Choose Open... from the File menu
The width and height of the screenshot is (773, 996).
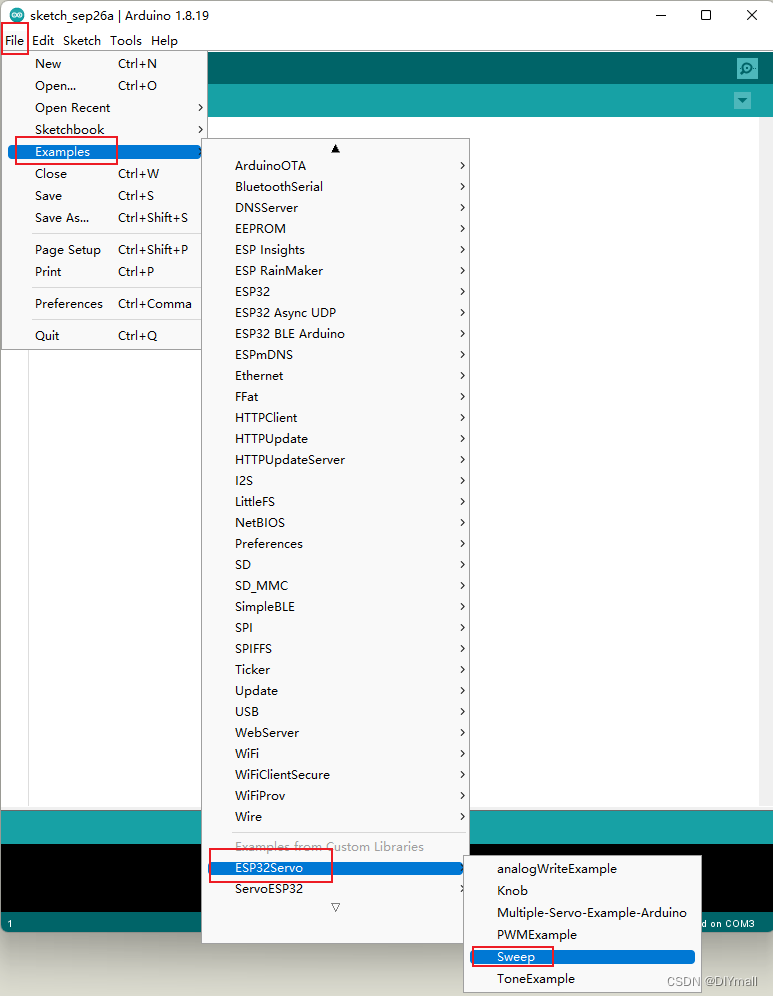tap(105, 86)
